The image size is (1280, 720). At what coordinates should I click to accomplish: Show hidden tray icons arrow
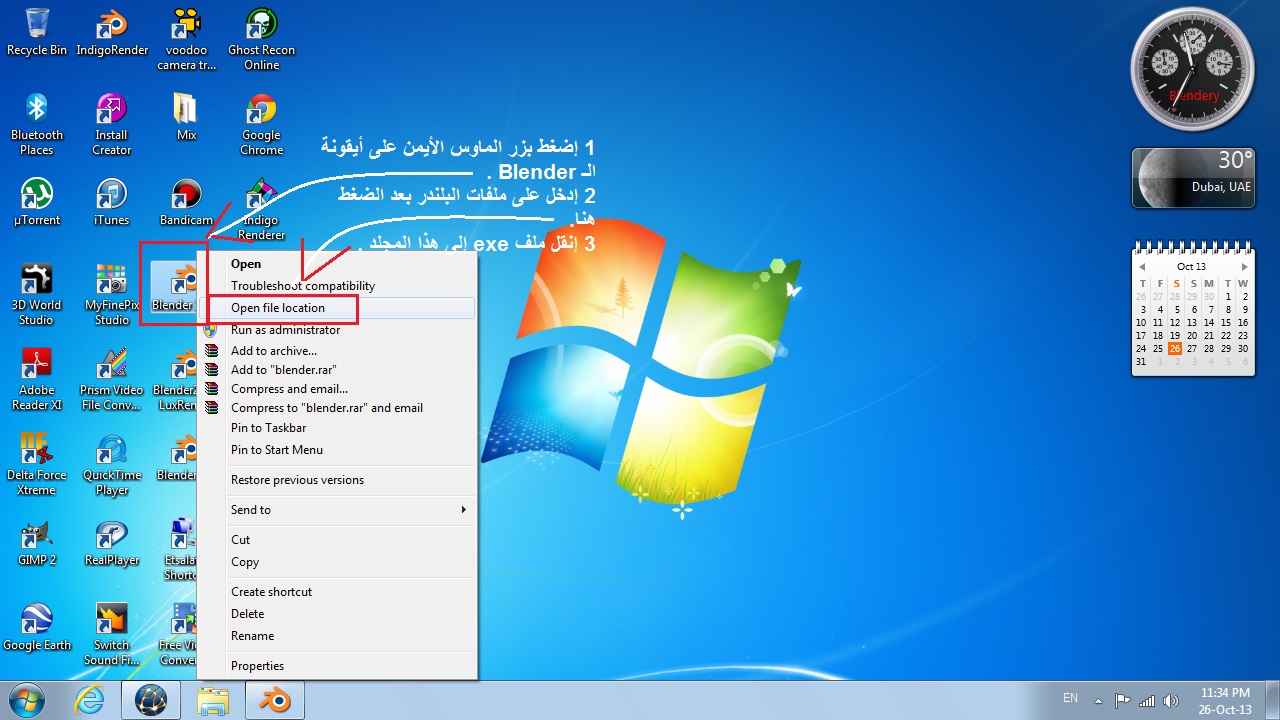(x=1099, y=701)
